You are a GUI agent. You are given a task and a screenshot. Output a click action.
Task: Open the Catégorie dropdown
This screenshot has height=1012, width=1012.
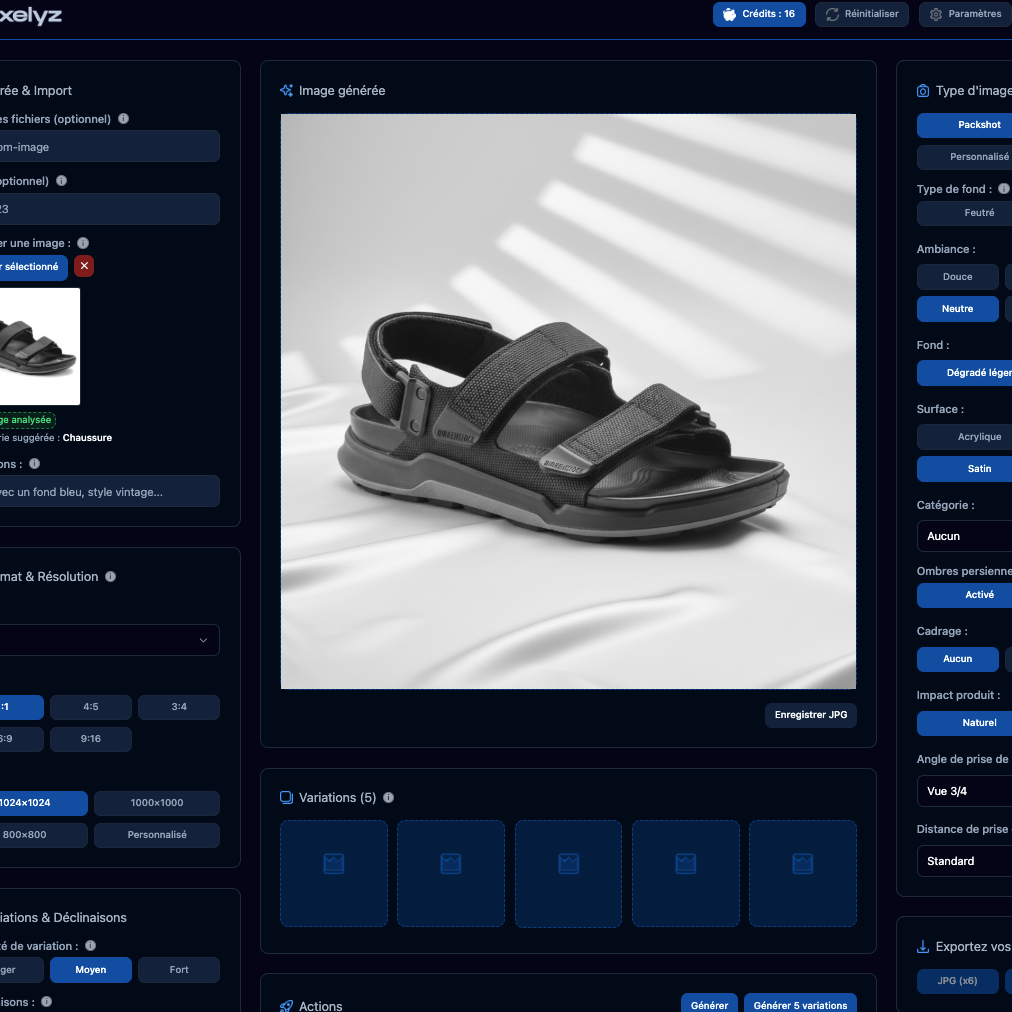965,536
